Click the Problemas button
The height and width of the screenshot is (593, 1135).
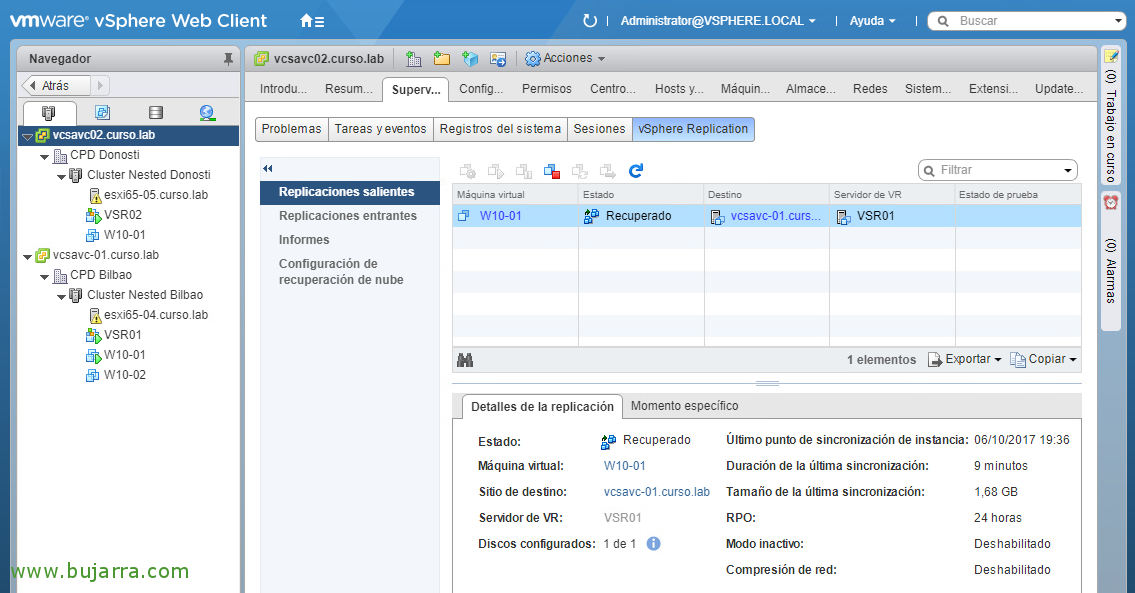click(x=292, y=129)
